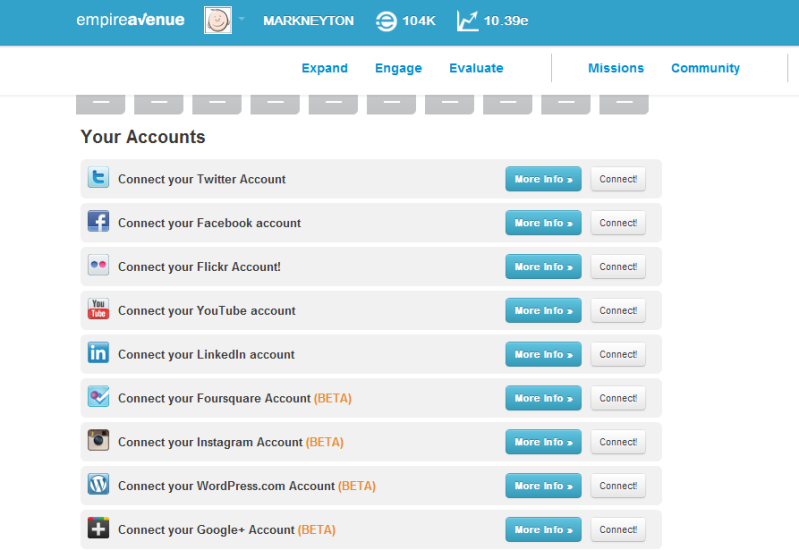Click the LinkedIn logo icon
799x550 pixels.
(98, 353)
